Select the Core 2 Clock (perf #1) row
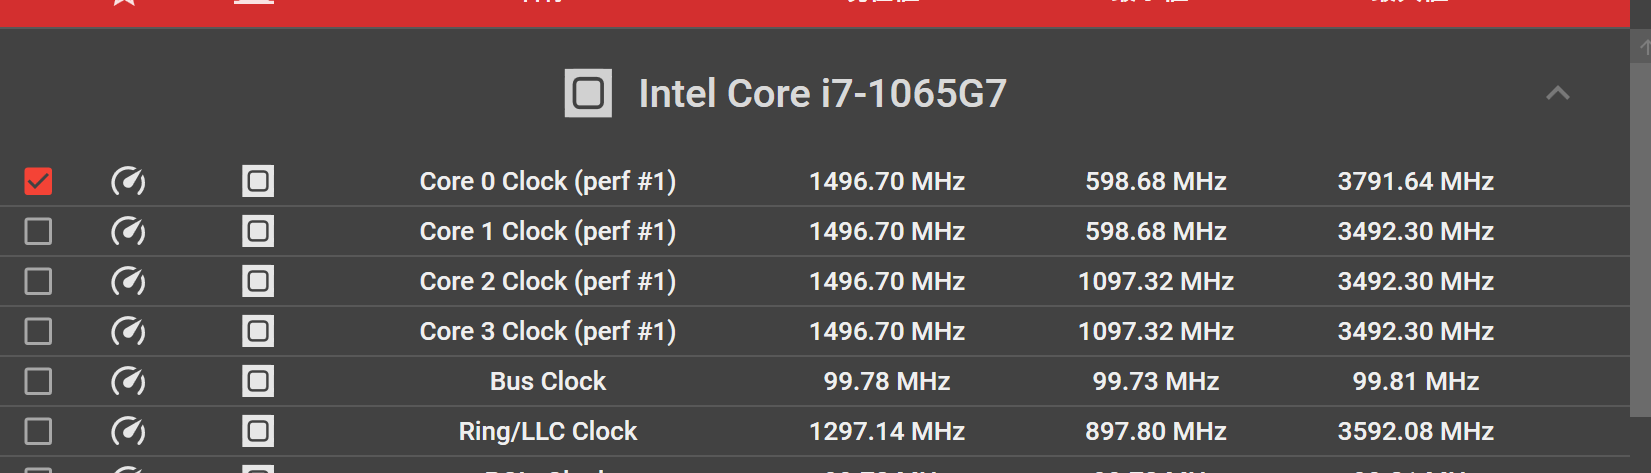Image resolution: width=1651 pixels, height=473 pixels. 815,281
